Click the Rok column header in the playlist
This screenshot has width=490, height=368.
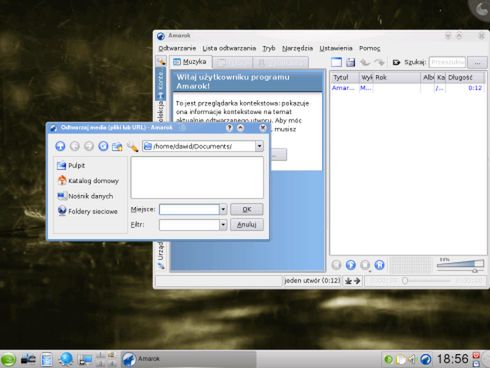coord(397,78)
